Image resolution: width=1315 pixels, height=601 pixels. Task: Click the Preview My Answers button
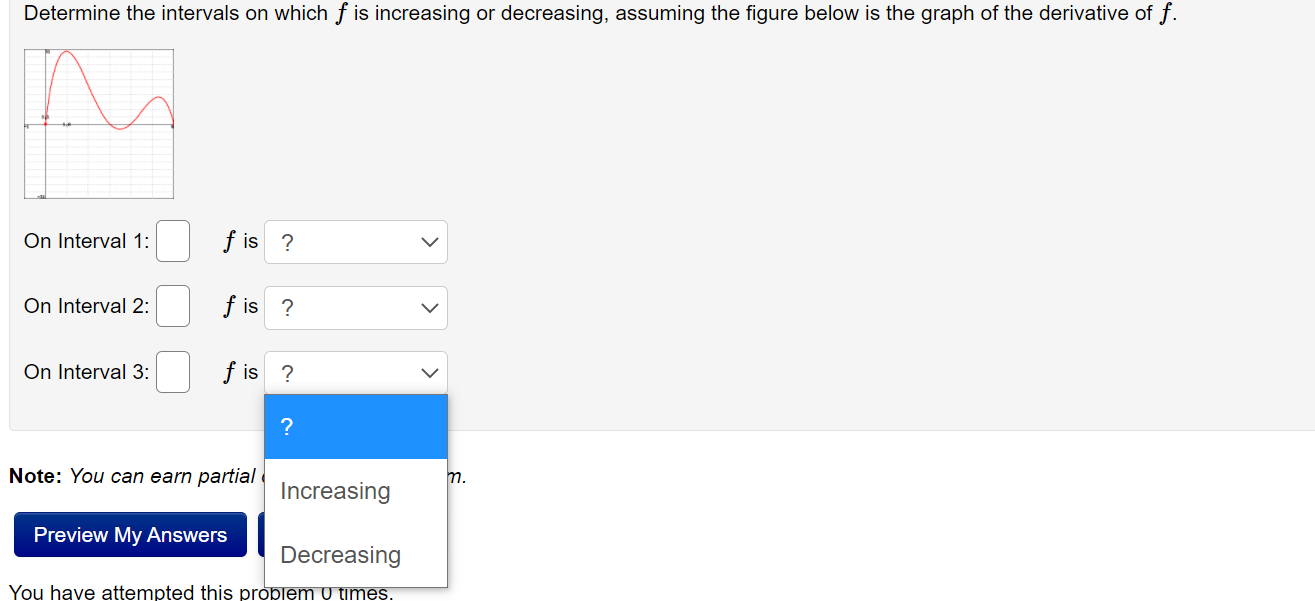(x=129, y=534)
